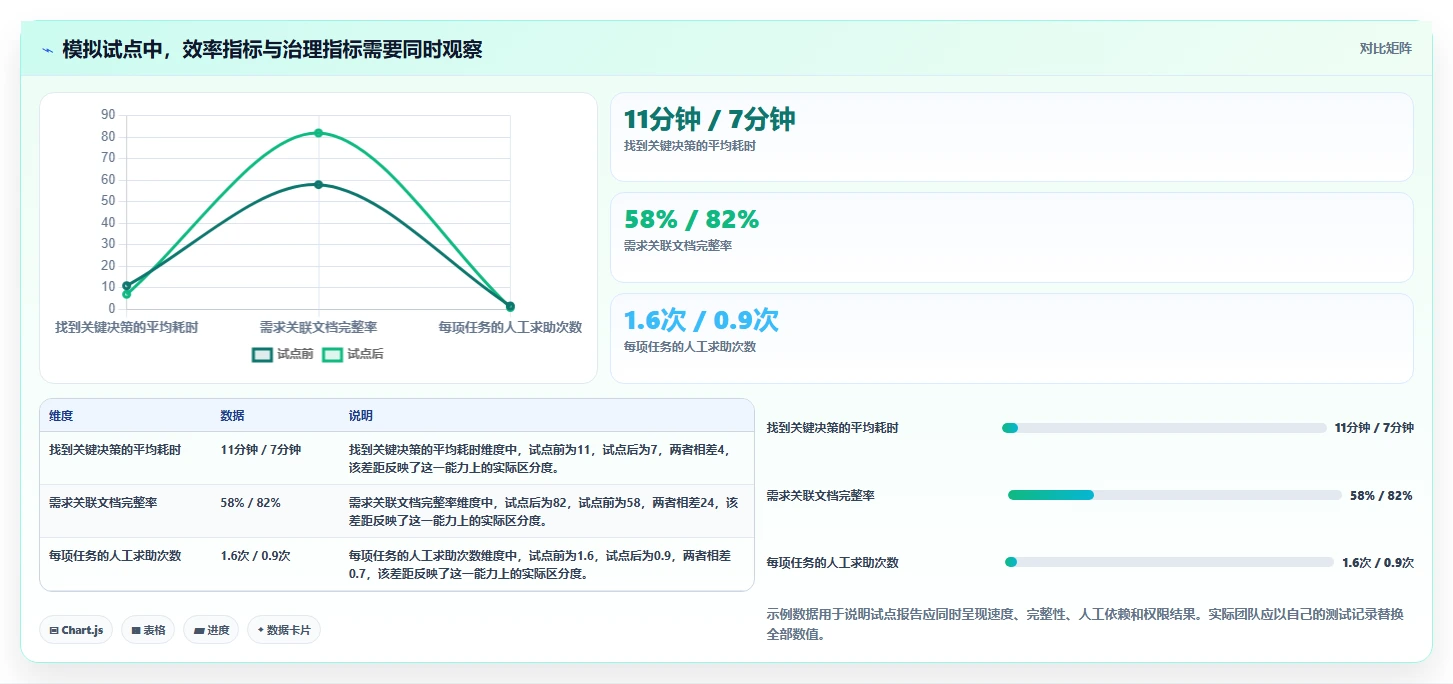Image resolution: width=1453 pixels, height=684 pixels.
Task: Click the table cell 11分钟 / 7分钟
Action: pos(261,450)
